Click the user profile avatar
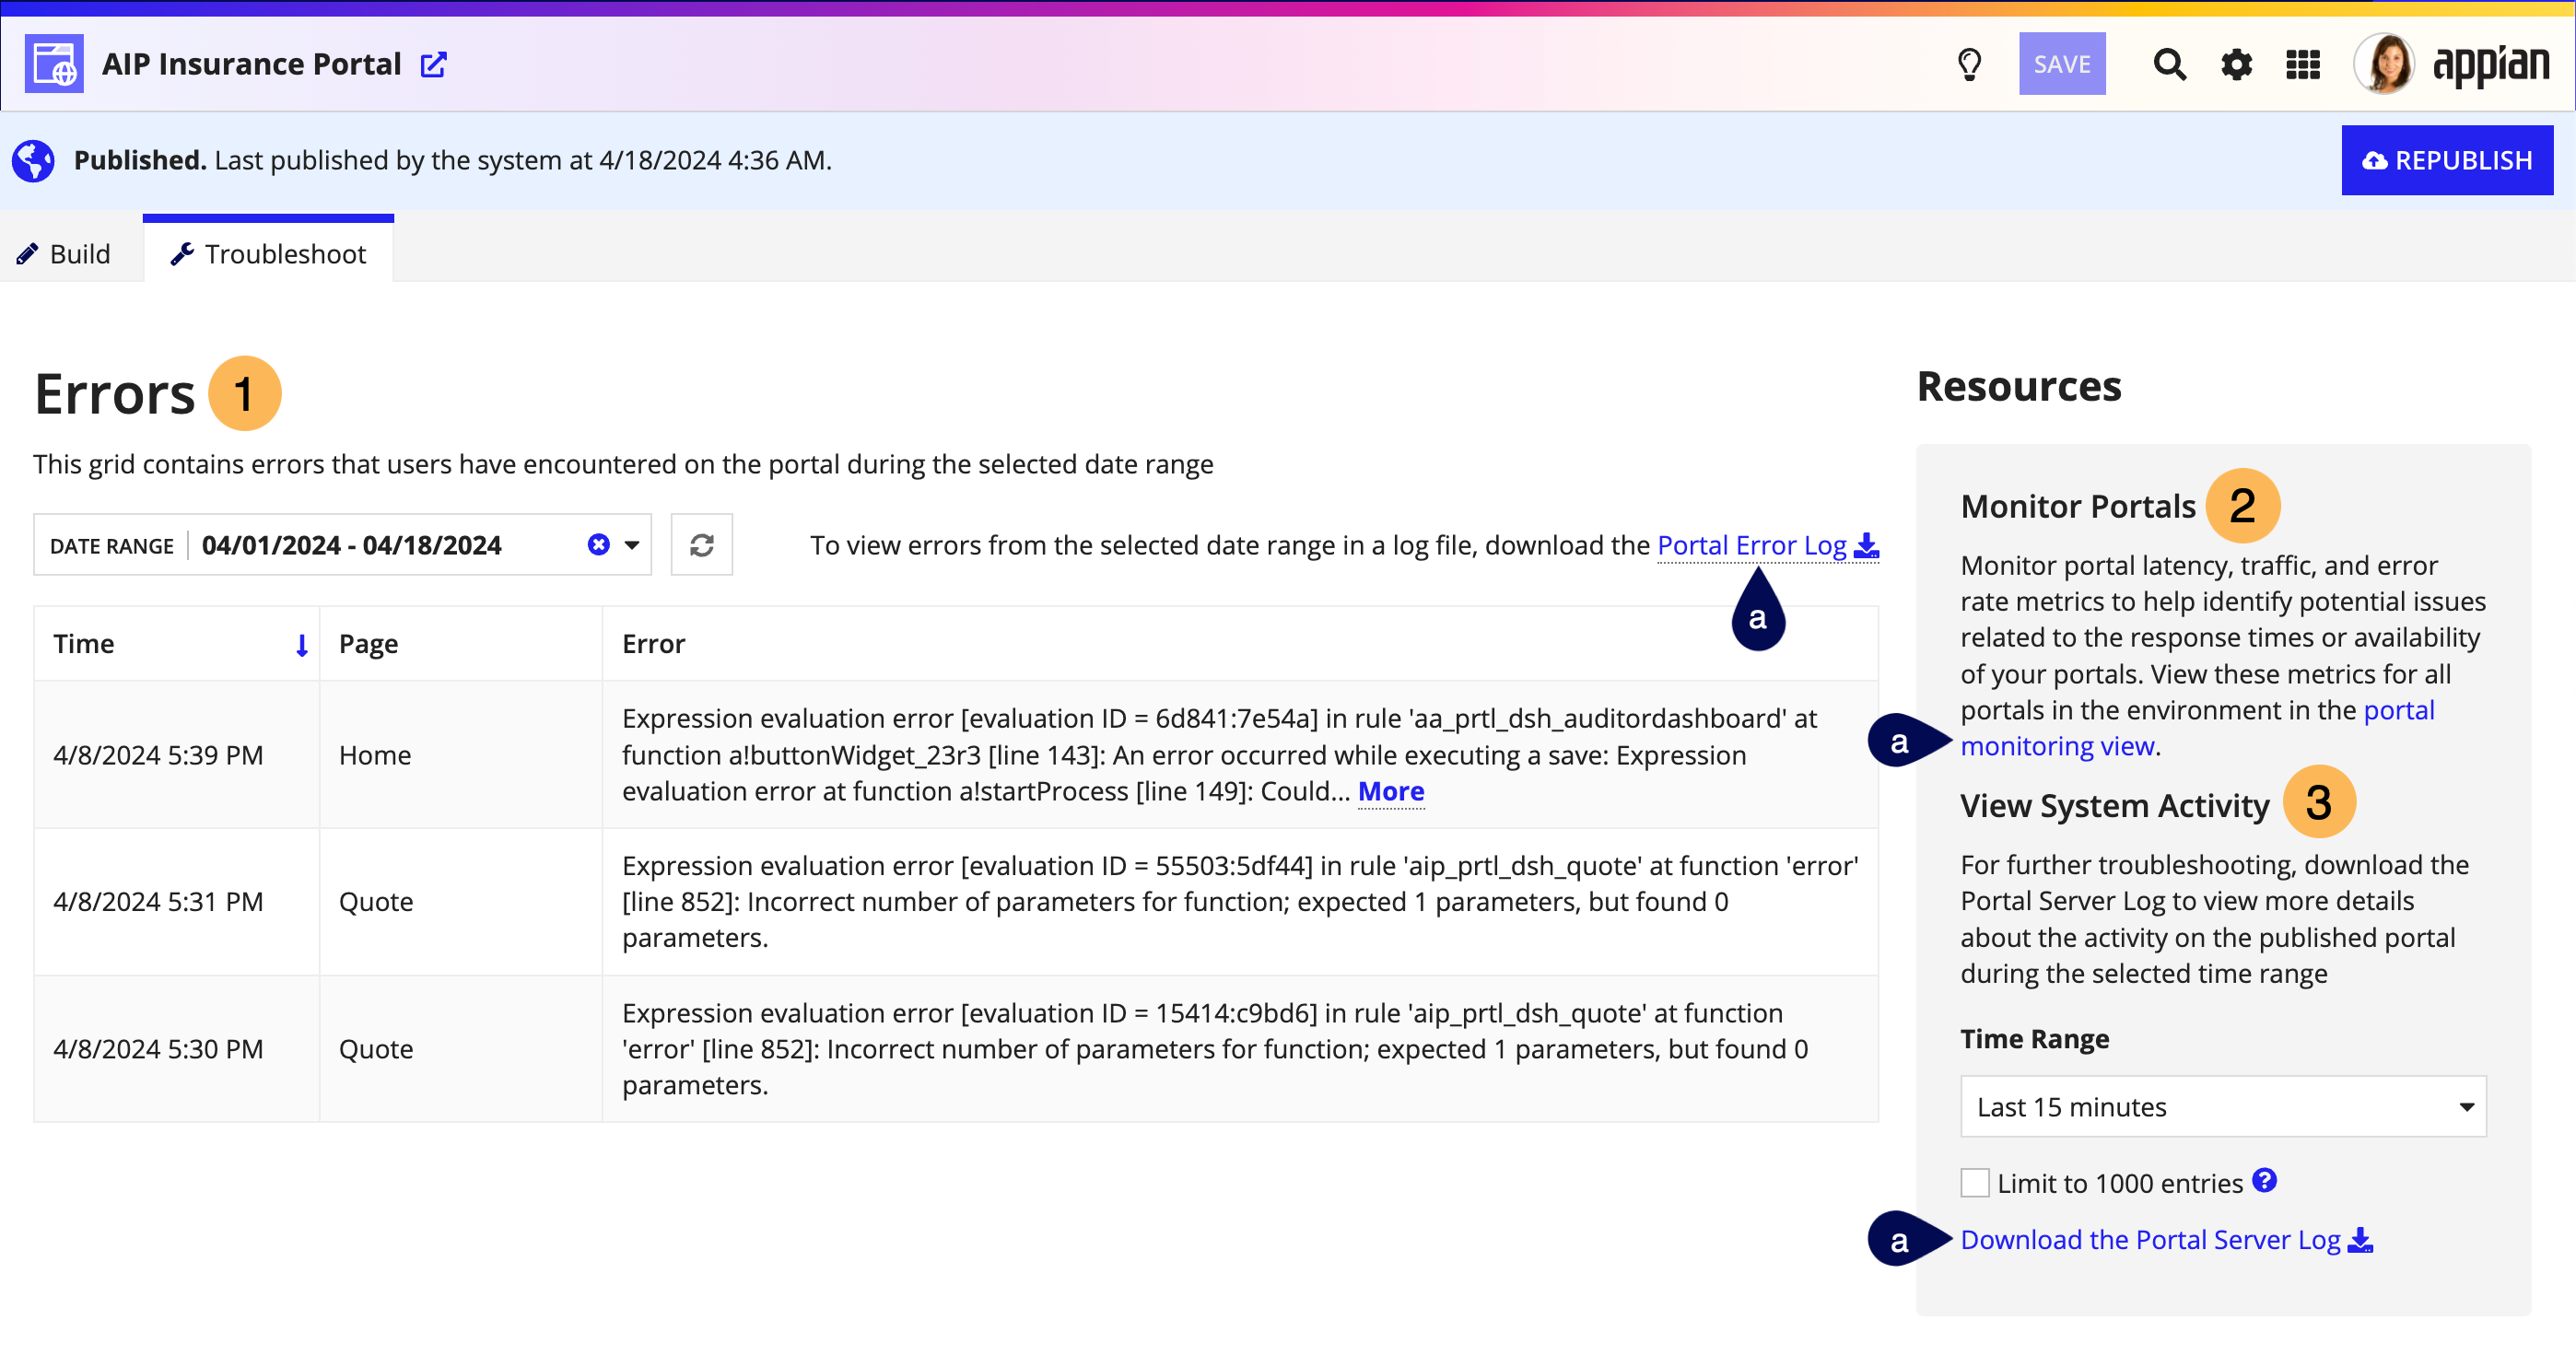Image resolution: width=2576 pixels, height=1367 pixels. pos(2385,64)
